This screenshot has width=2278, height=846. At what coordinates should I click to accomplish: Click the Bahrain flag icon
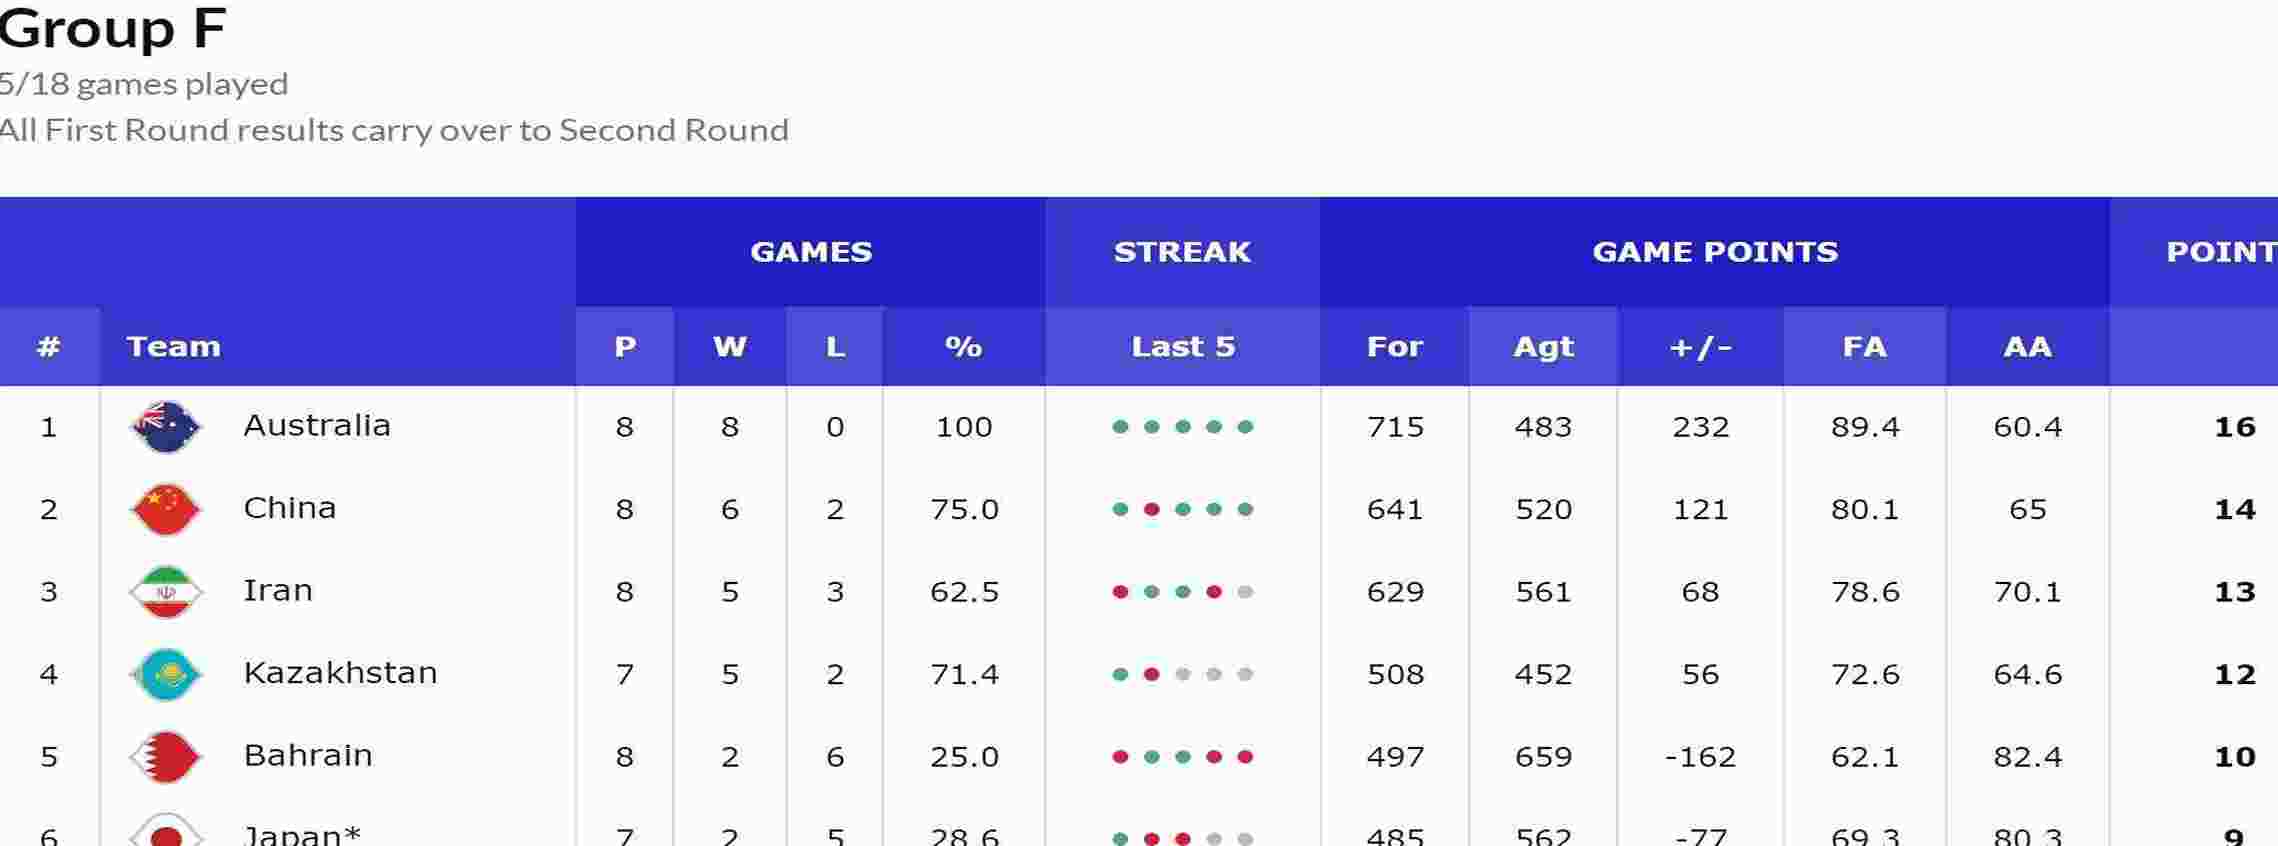166,757
